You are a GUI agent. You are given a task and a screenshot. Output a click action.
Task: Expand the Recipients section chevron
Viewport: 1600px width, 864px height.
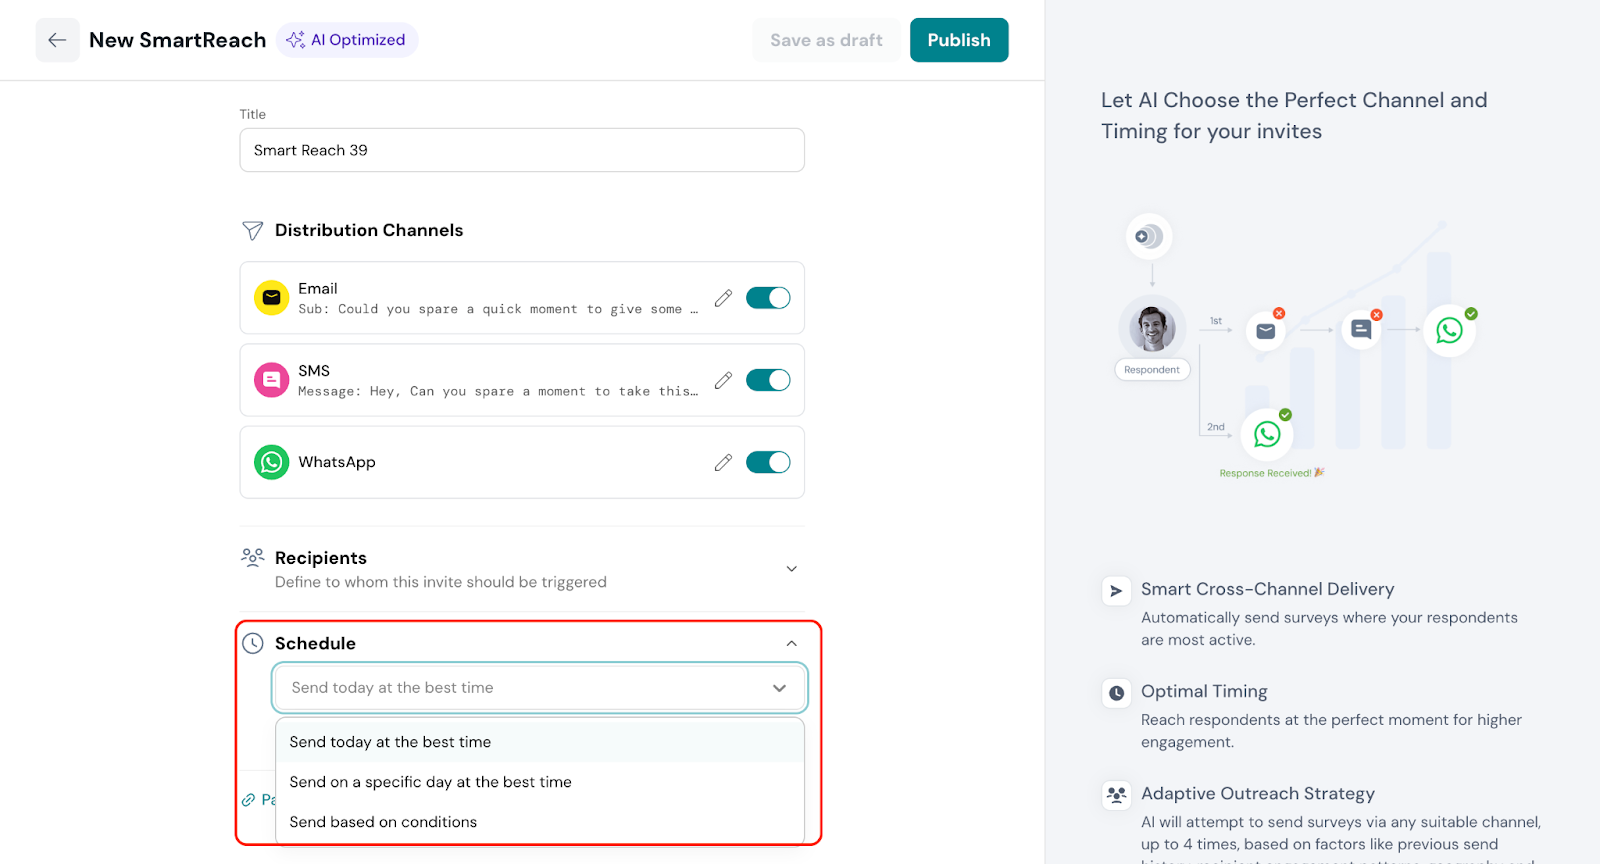point(791,569)
